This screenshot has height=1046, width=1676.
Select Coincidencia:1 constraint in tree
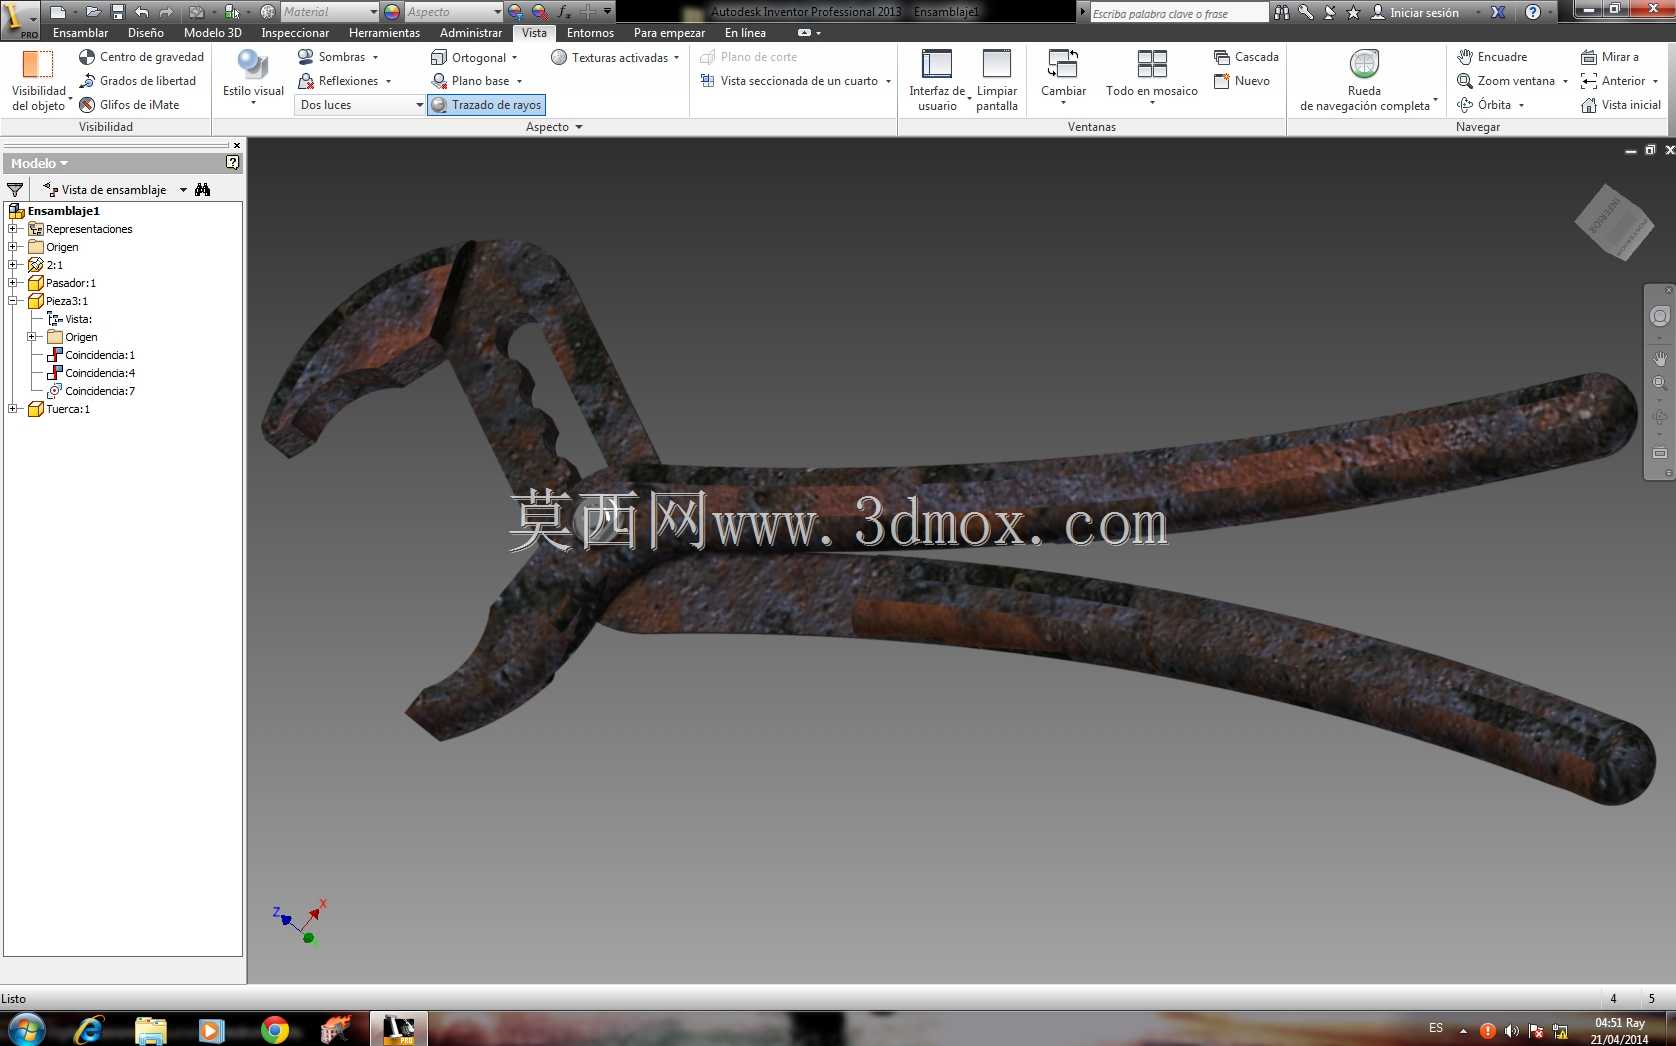[x=91, y=355]
